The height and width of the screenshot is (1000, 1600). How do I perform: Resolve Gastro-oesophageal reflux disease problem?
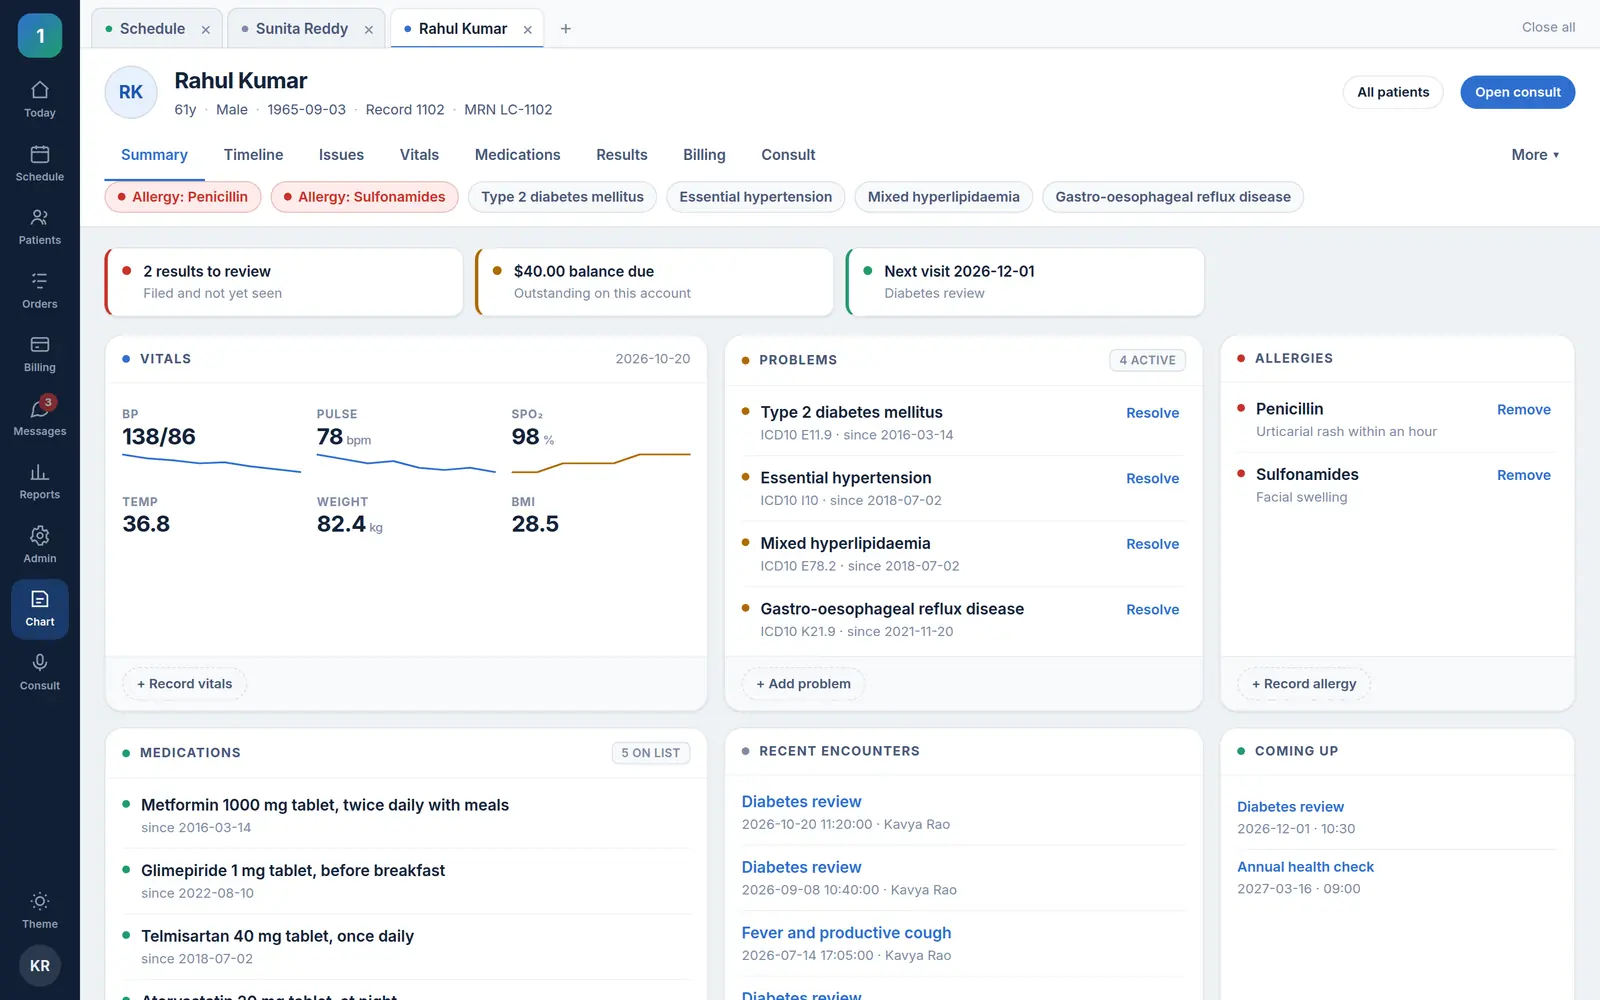(1152, 610)
